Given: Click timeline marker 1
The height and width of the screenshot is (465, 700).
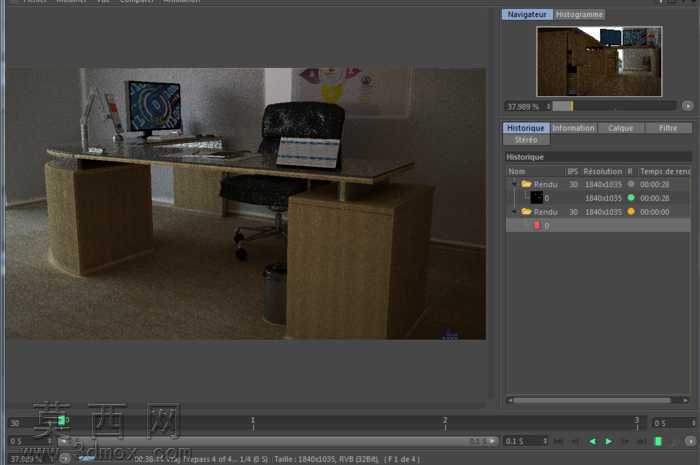Looking at the screenshot, I should click(253, 423).
